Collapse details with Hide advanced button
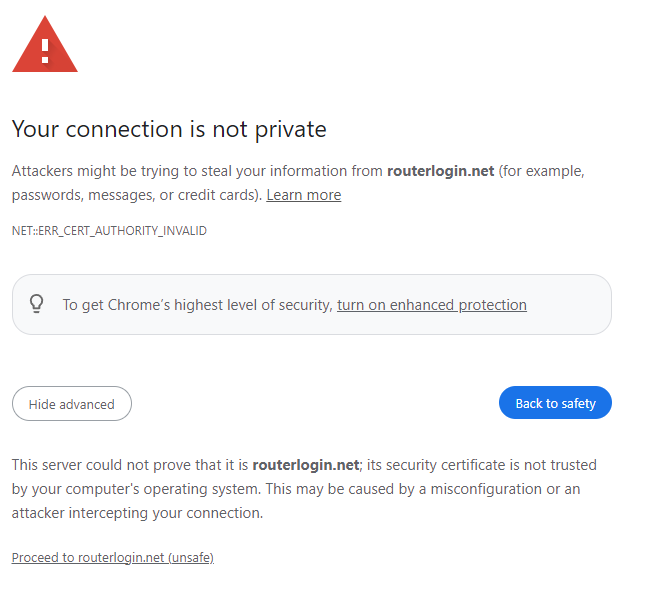This screenshot has height=593, width=650. coord(72,404)
